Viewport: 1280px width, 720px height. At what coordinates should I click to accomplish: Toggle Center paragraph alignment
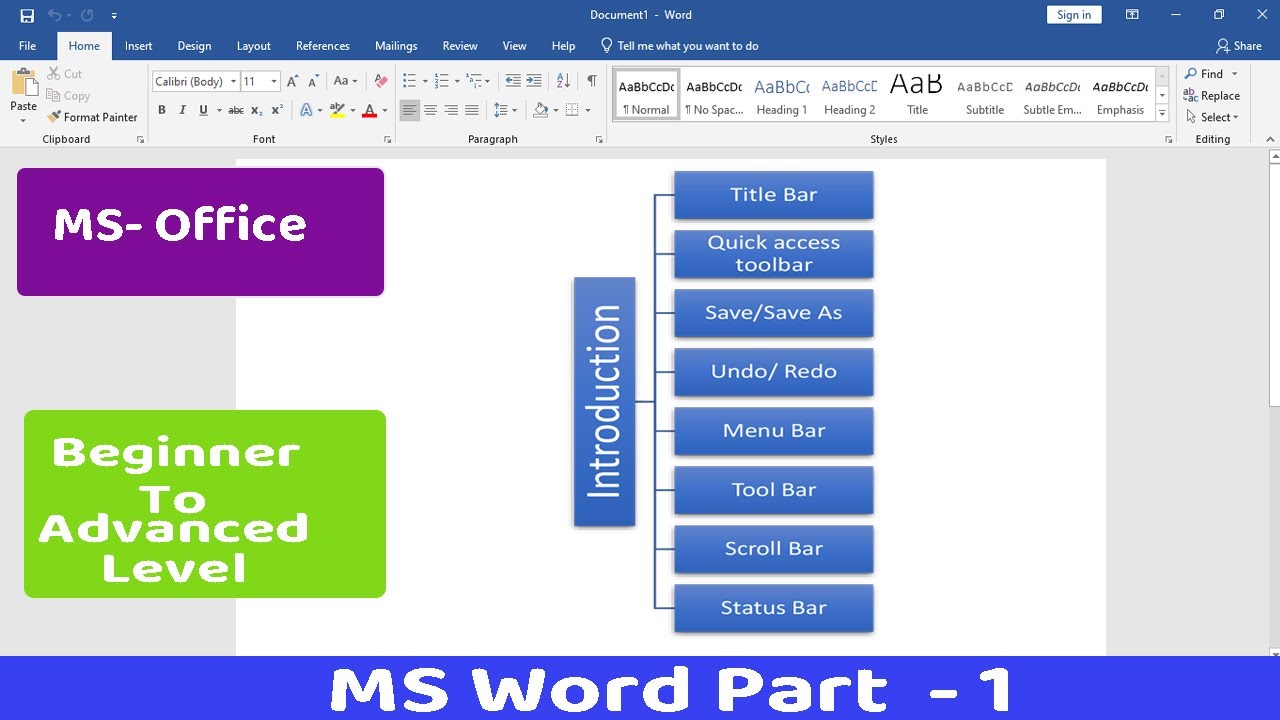pos(430,110)
